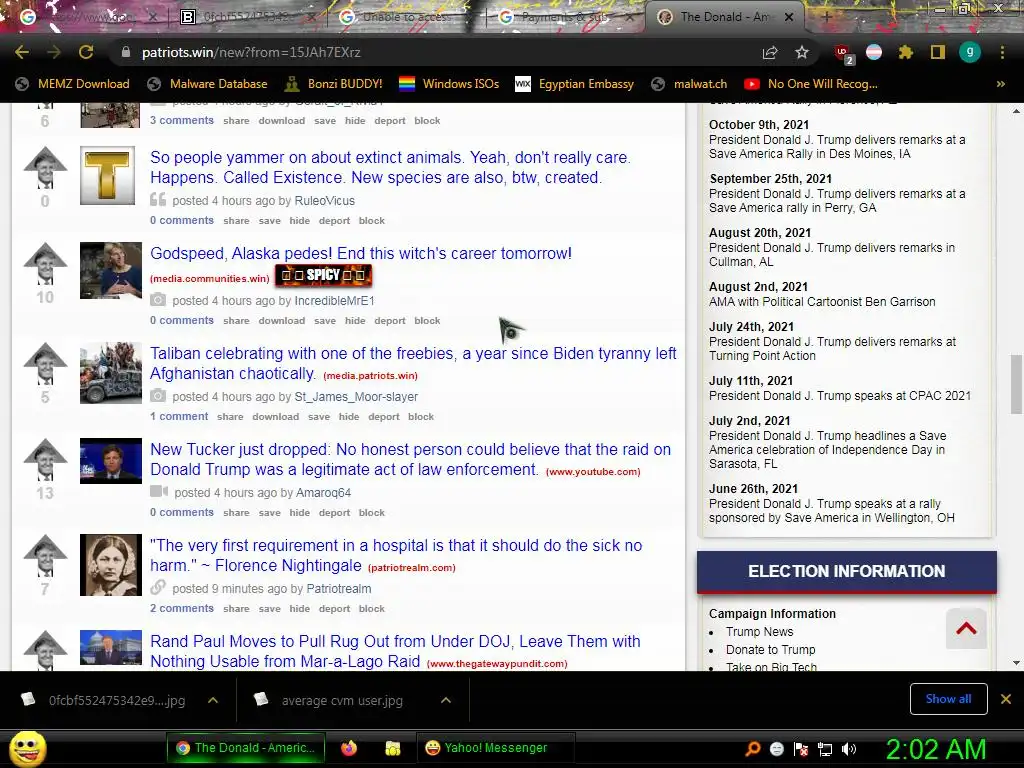Image resolution: width=1024 pixels, height=768 pixels.
Task: Open the MEMZ Download bookmark
Action: 72,84
